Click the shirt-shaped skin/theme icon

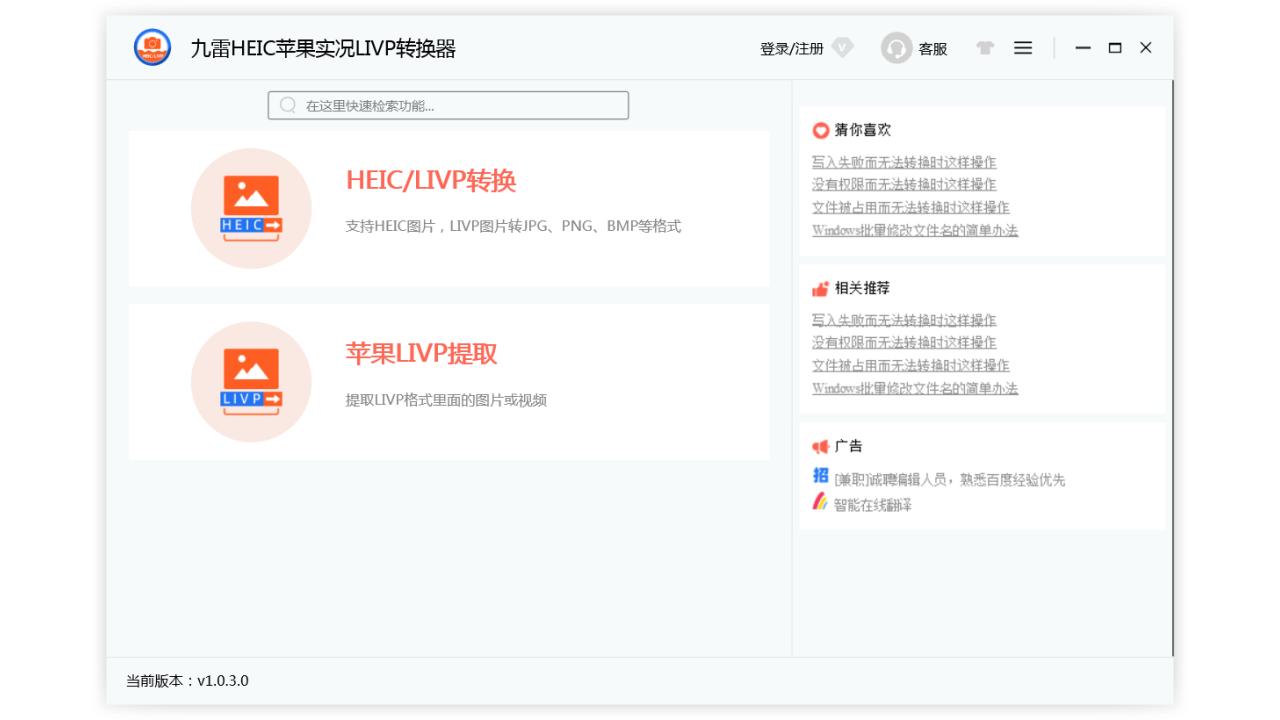[984, 47]
